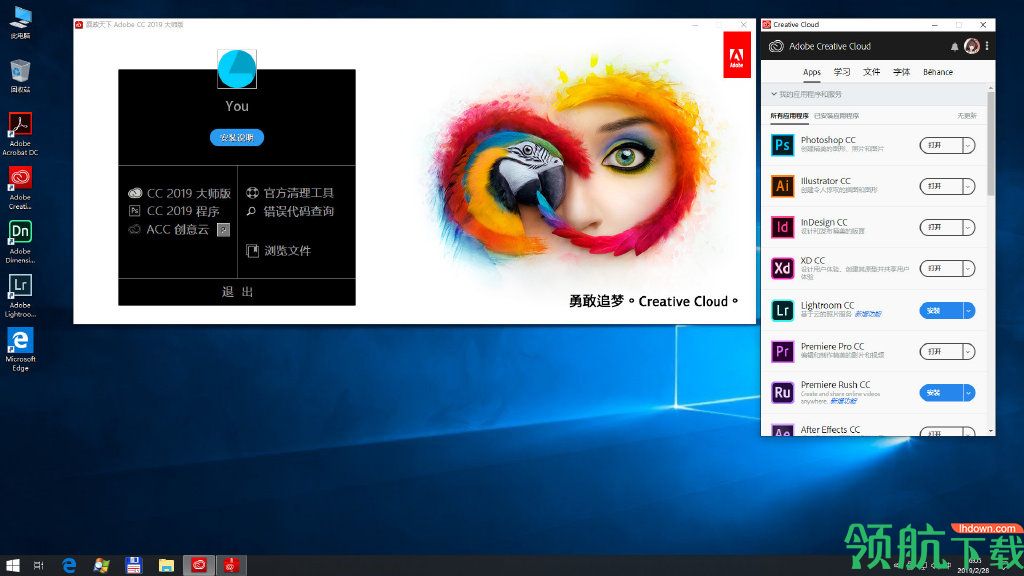Click the blue 安装说明 button
Viewport: 1024px width, 576px height.
coord(236,137)
